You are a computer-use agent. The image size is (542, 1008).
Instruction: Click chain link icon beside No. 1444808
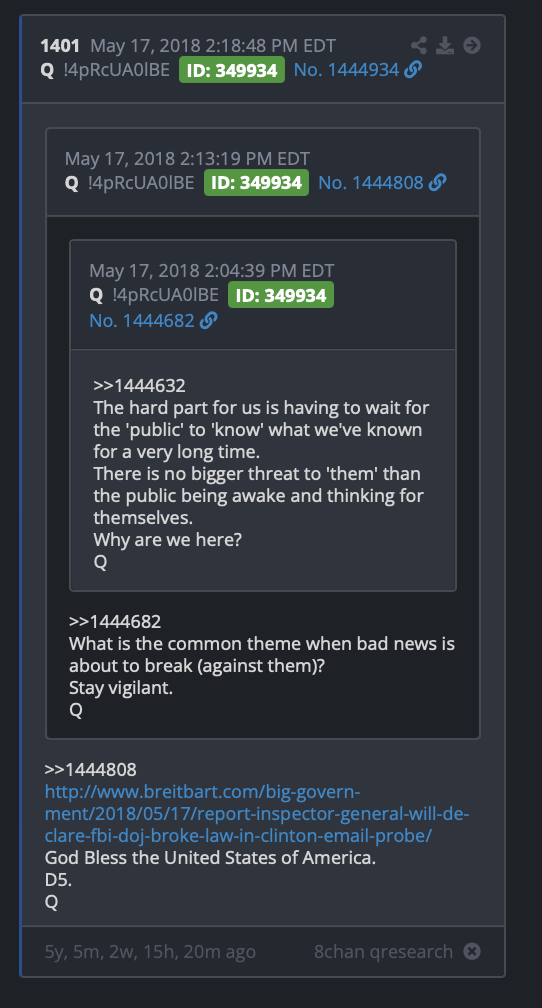click(437, 183)
